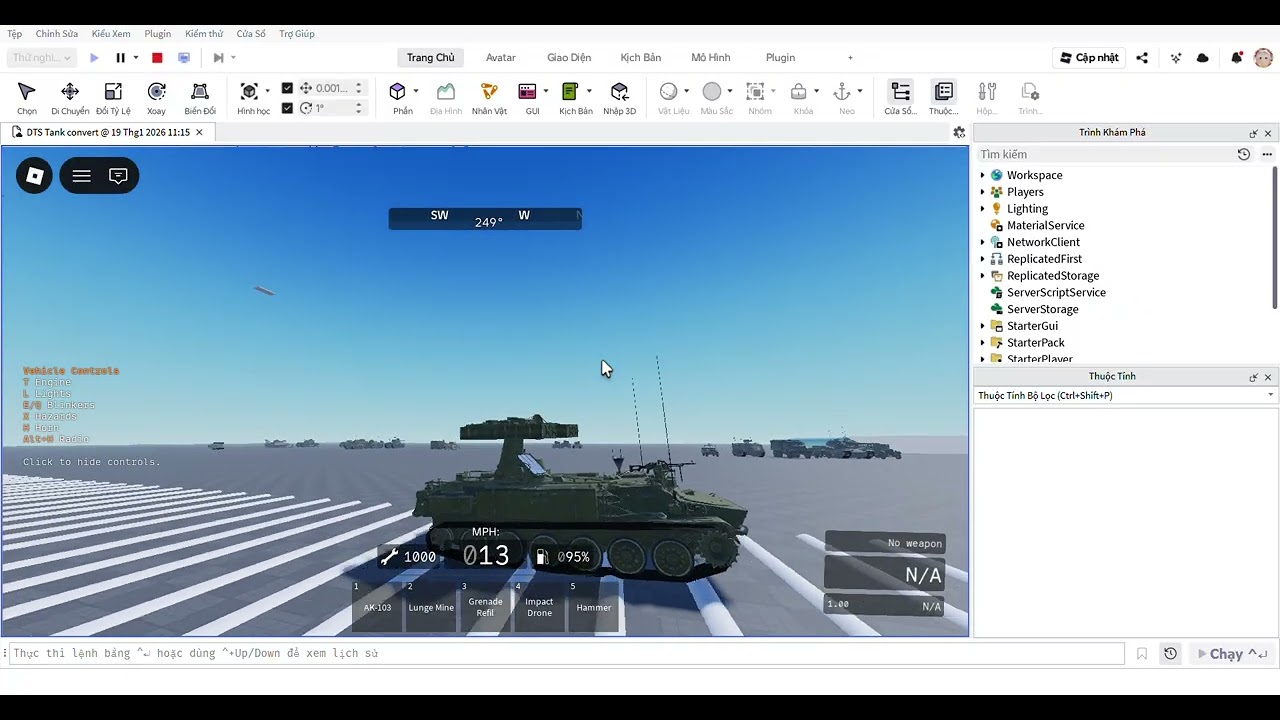The width and height of the screenshot is (1280, 720).
Task: Open the in-game chat icon
Action: click(118, 176)
